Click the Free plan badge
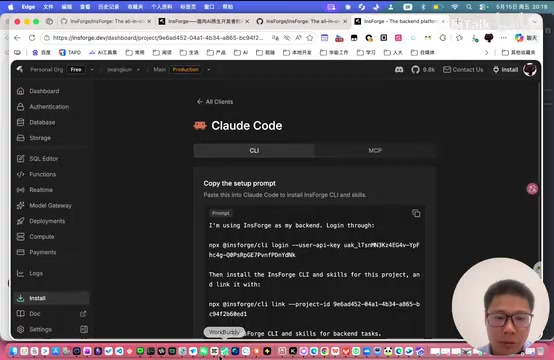This screenshot has width=554, height=360. pos(76,70)
